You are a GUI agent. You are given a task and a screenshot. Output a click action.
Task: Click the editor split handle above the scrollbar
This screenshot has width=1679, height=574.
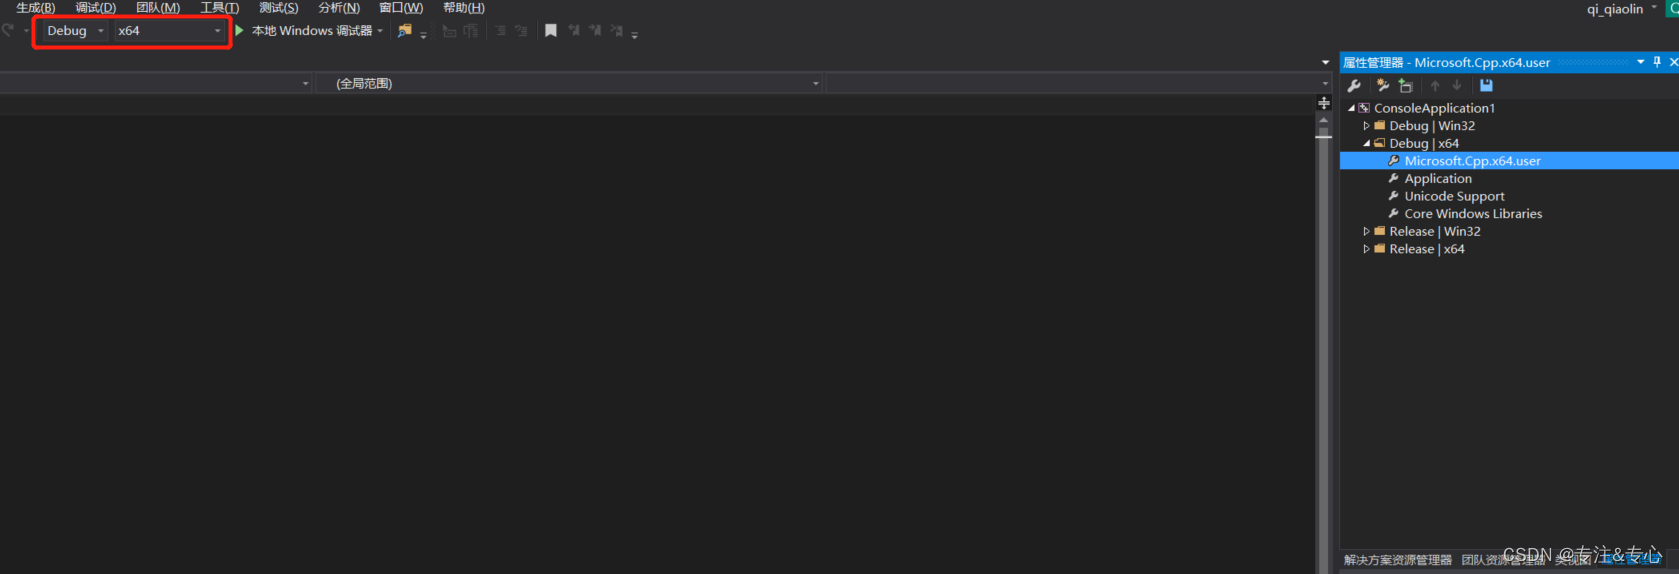pos(1324,103)
